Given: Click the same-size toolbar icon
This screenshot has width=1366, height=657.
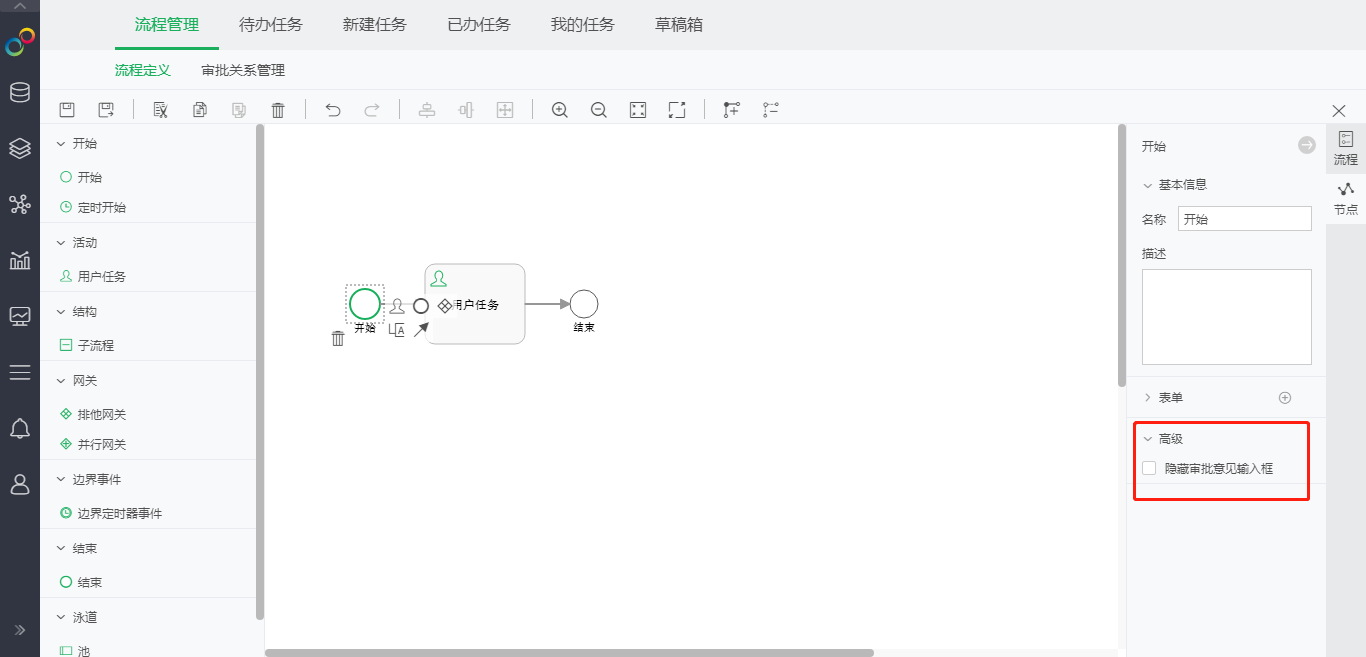Looking at the screenshot, I should [x=505, y=110].
